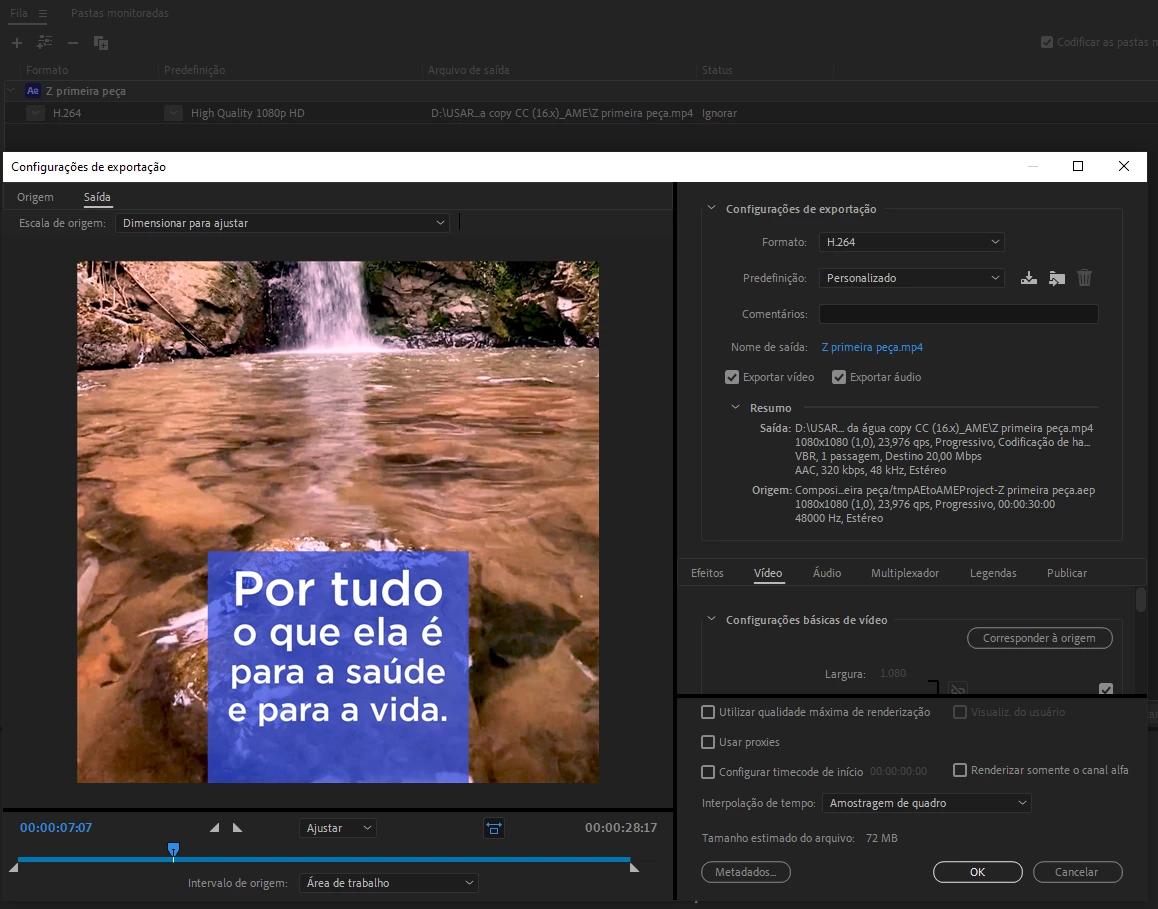Open the Escala de origem dropdown
1158x909 pixels.
pyautogui.click(x=282, y=223)
